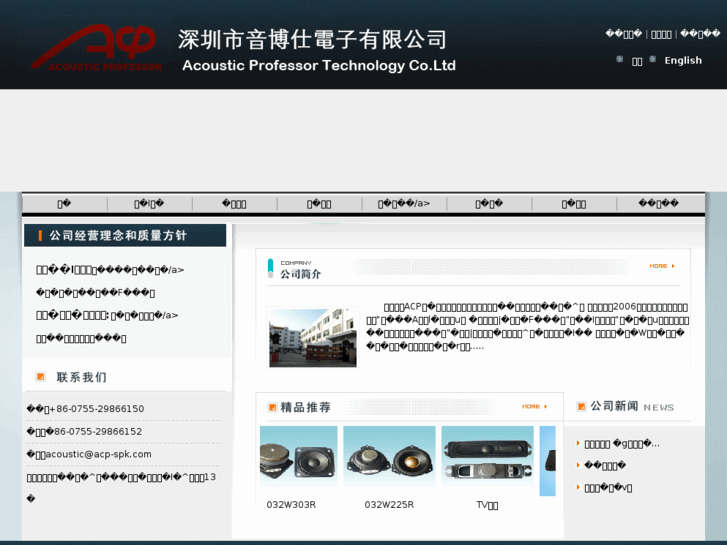The image size is (727, 545).
Task: Click the 032W303R product name link
Action: pyautogui.click(x=291, y=504)
